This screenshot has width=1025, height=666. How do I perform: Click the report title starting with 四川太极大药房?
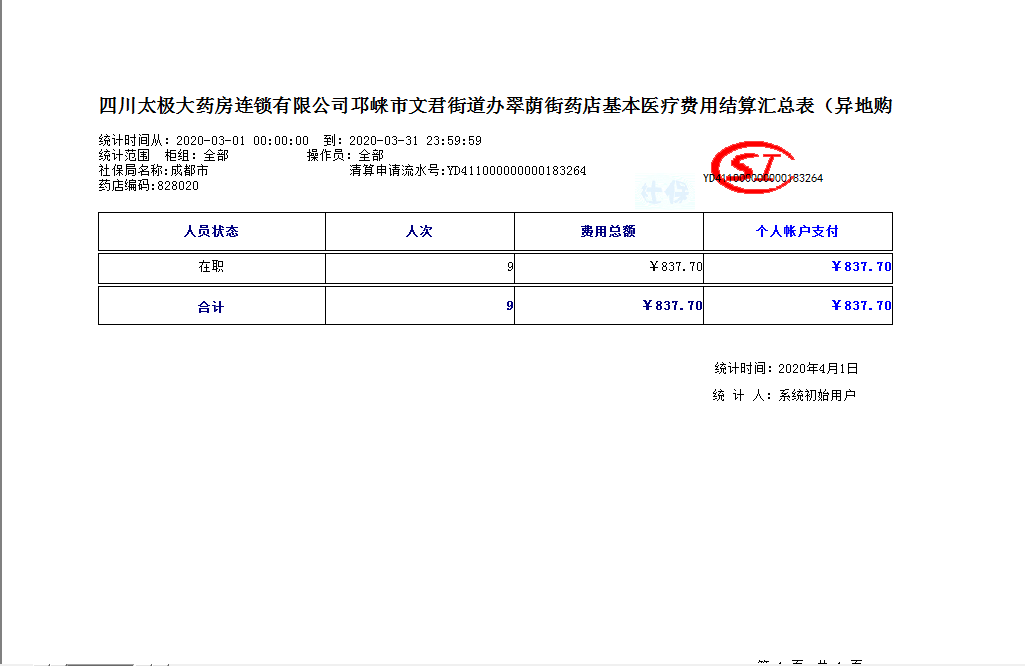[496, 105]
